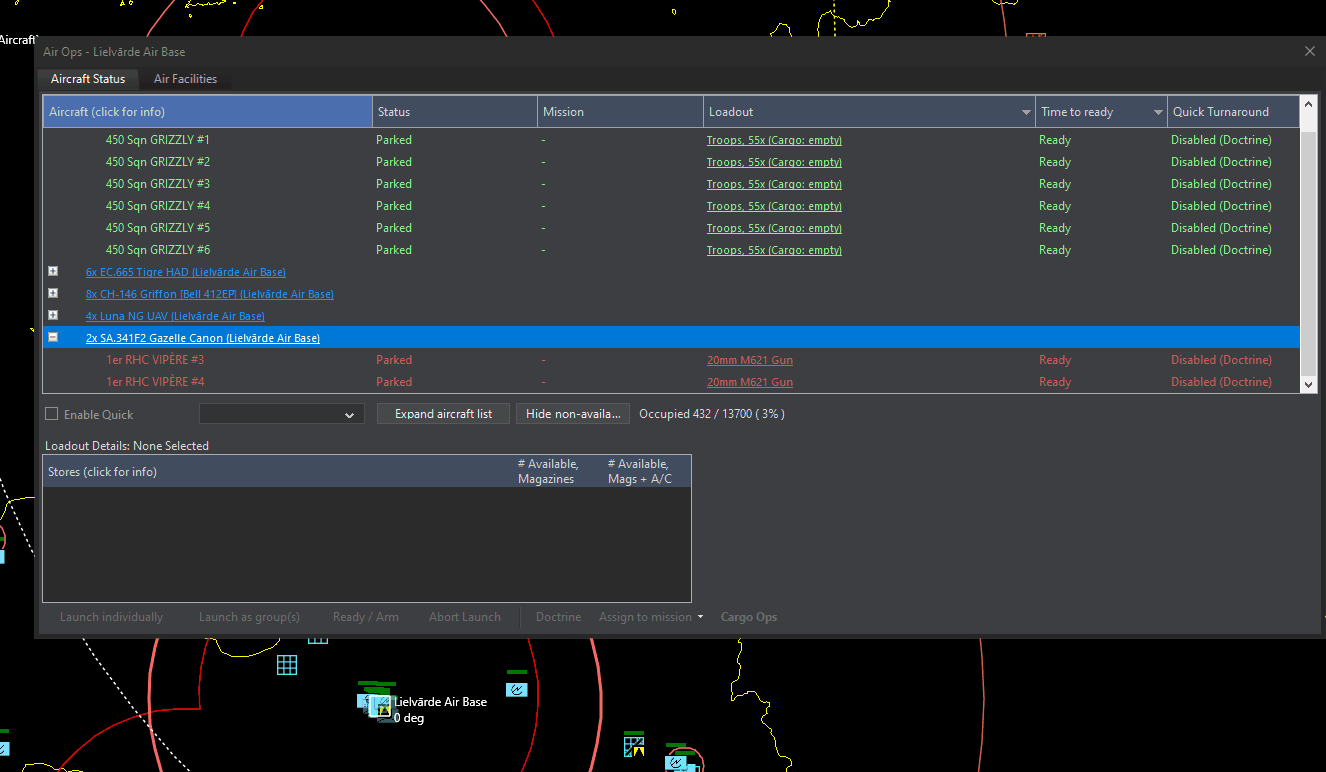Image resolution: width=1326 pixels, height=772 pixels.
Task: Open the VIPÈRE #3 20mm M621 Gun loadout
Action: (750, 360)
